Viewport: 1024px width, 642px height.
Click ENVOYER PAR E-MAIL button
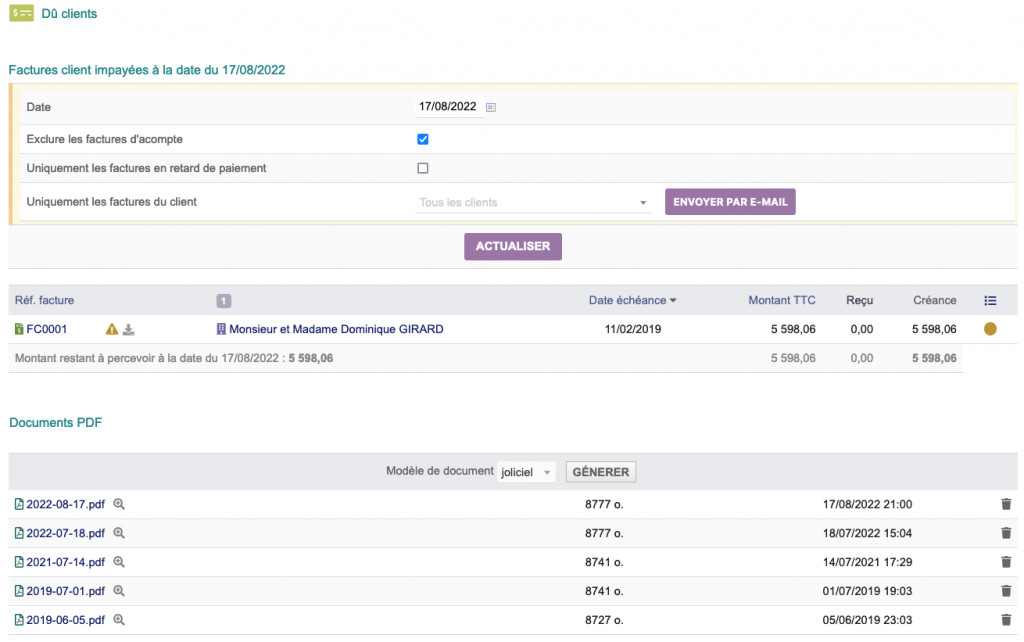click(730, 202)
